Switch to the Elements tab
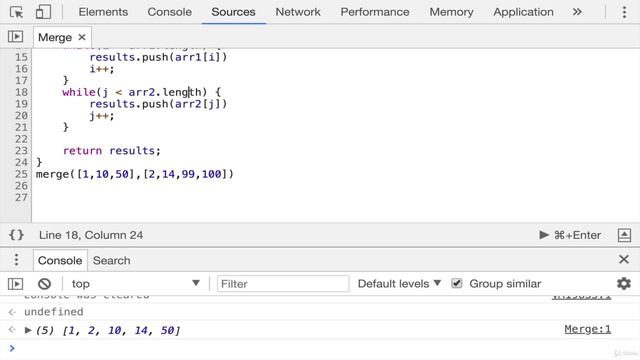 coord(103,12)
